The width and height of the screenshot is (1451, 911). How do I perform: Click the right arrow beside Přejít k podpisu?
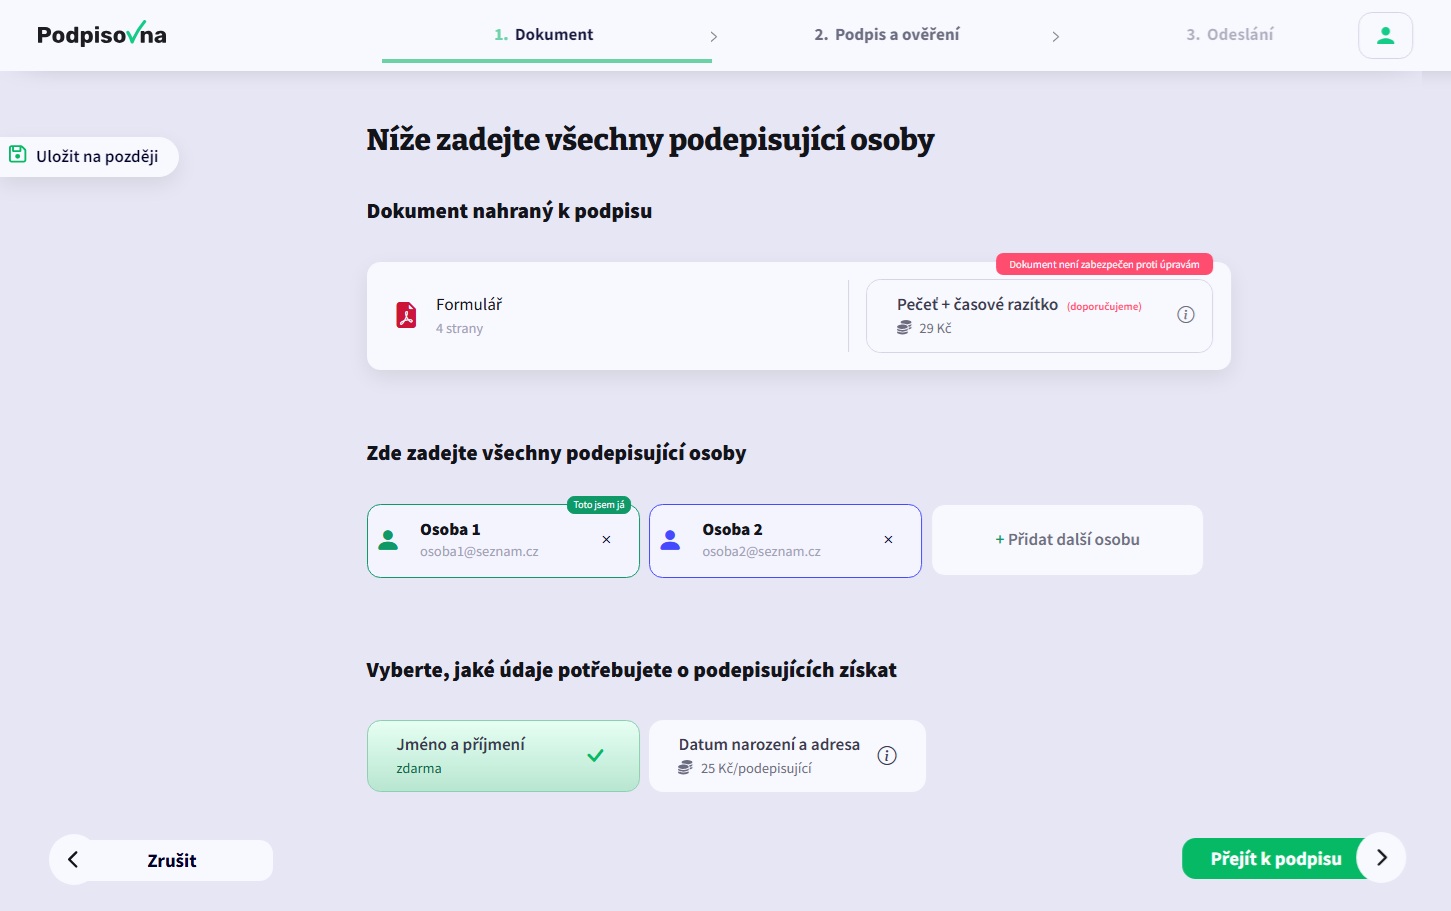click(x=1381, y=858)
